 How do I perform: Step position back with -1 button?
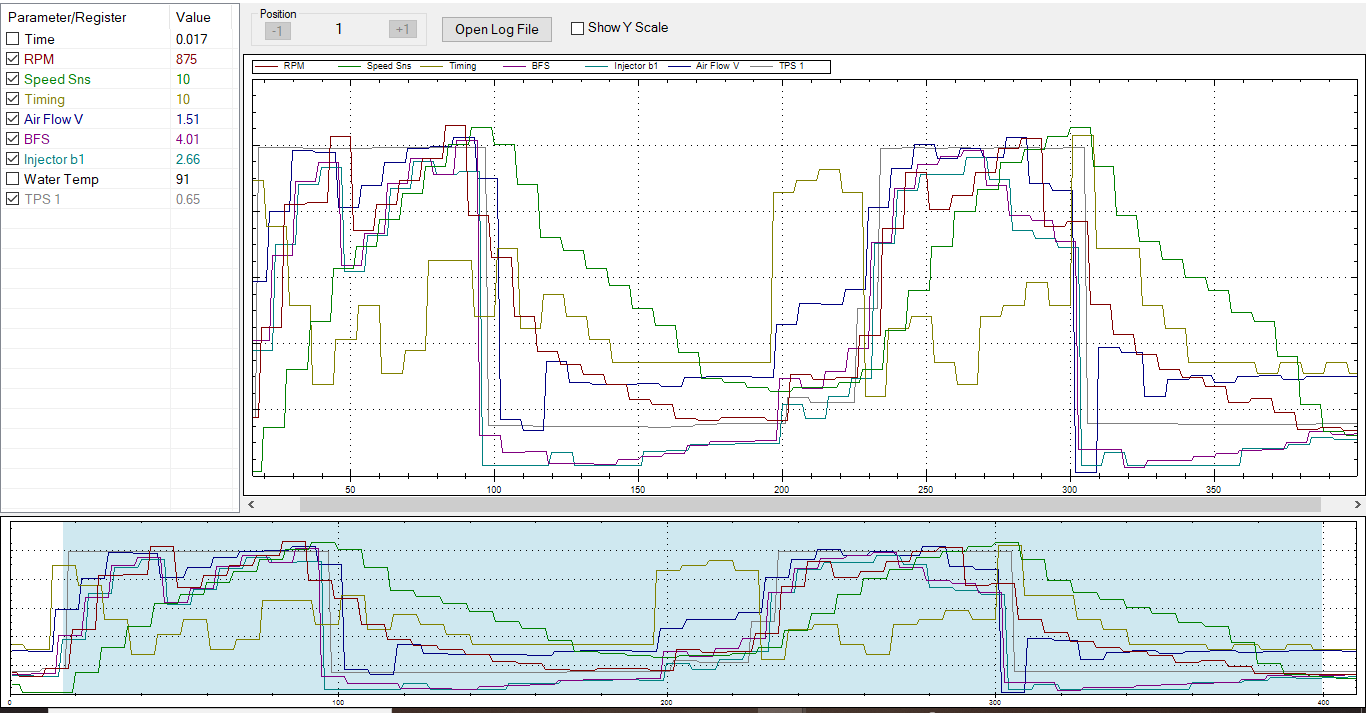[x=278, y=29]
